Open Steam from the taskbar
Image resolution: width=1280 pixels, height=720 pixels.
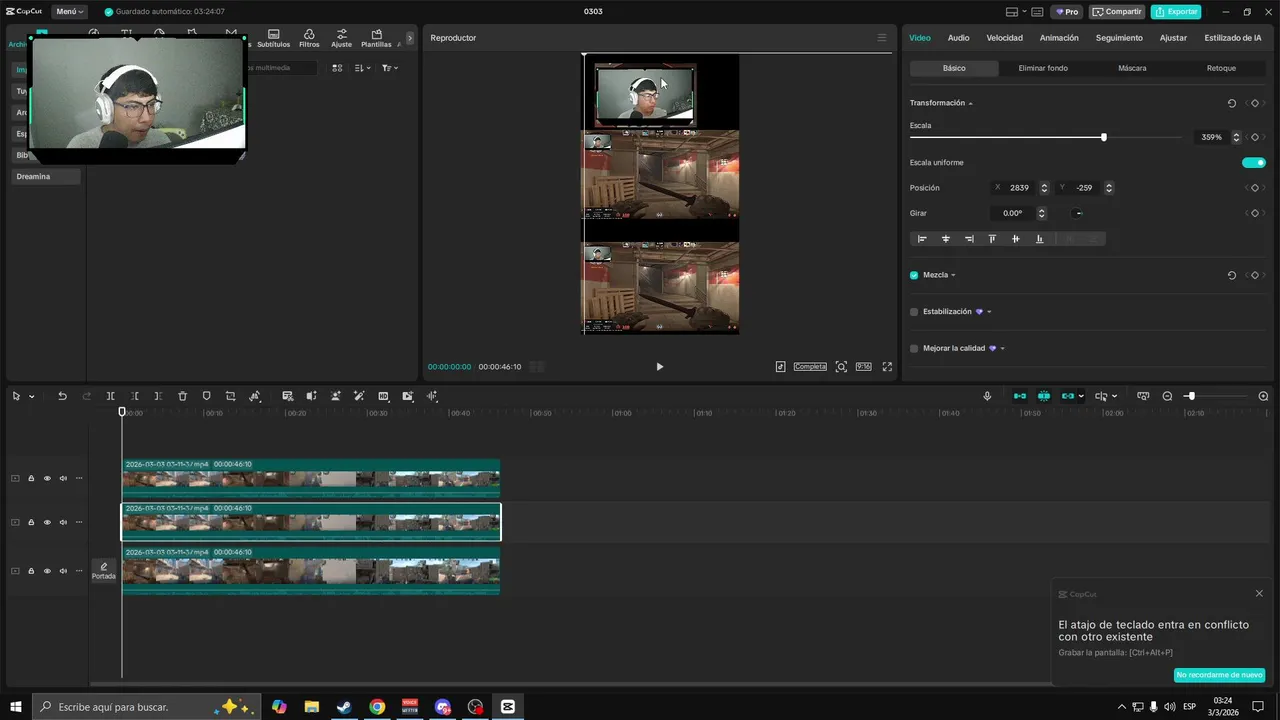(x=344, y=707)
